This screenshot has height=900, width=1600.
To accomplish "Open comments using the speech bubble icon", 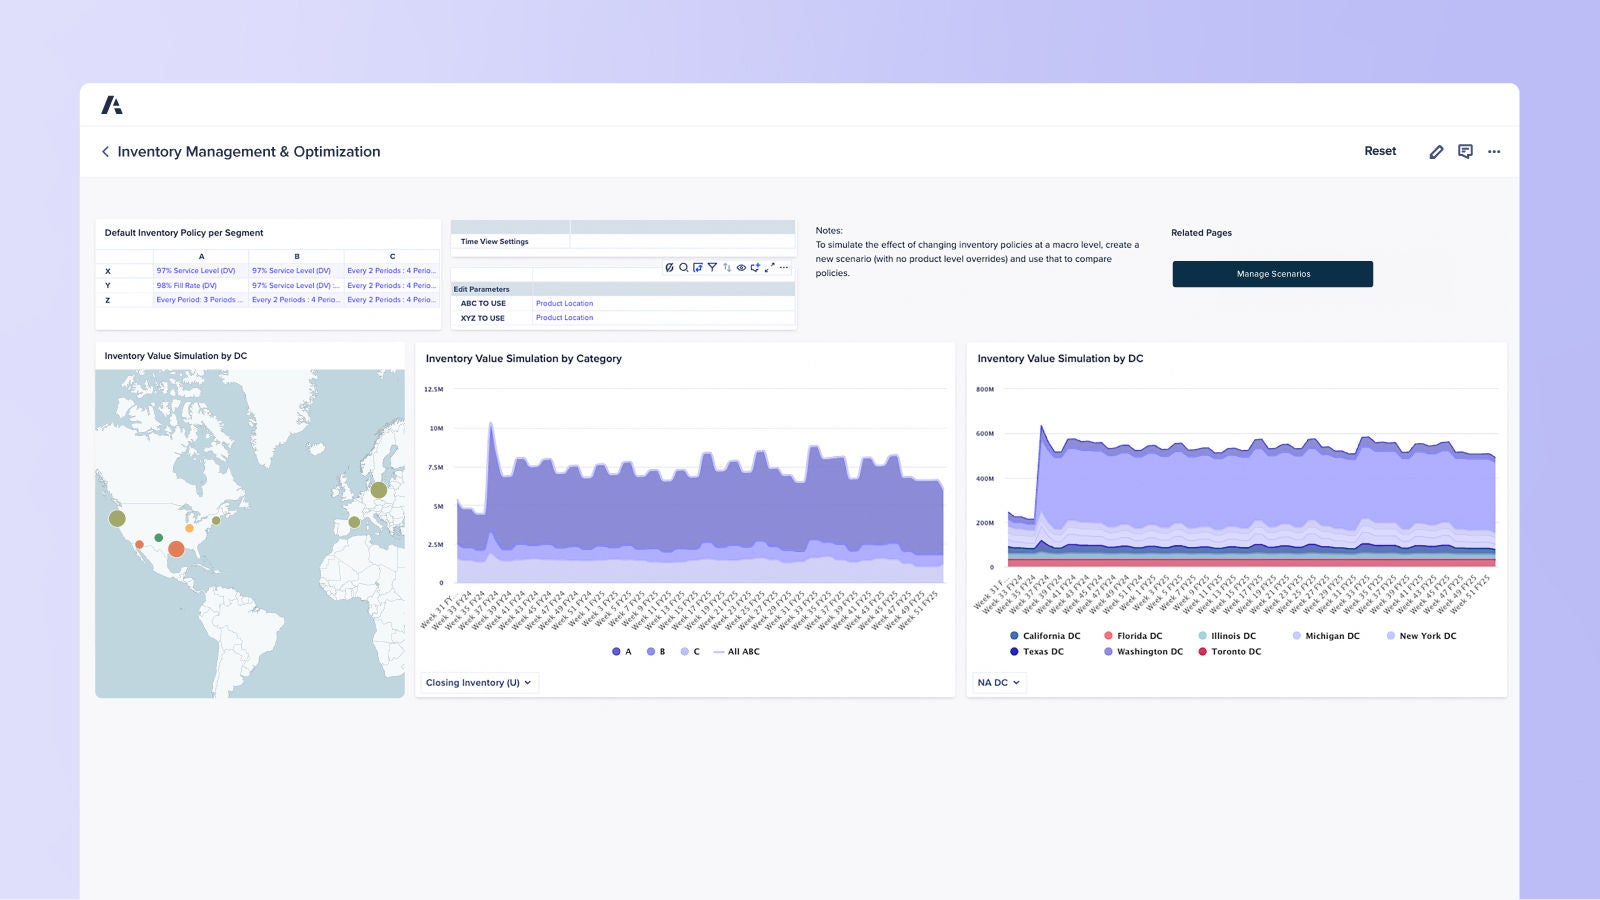I will point(1466,151).
